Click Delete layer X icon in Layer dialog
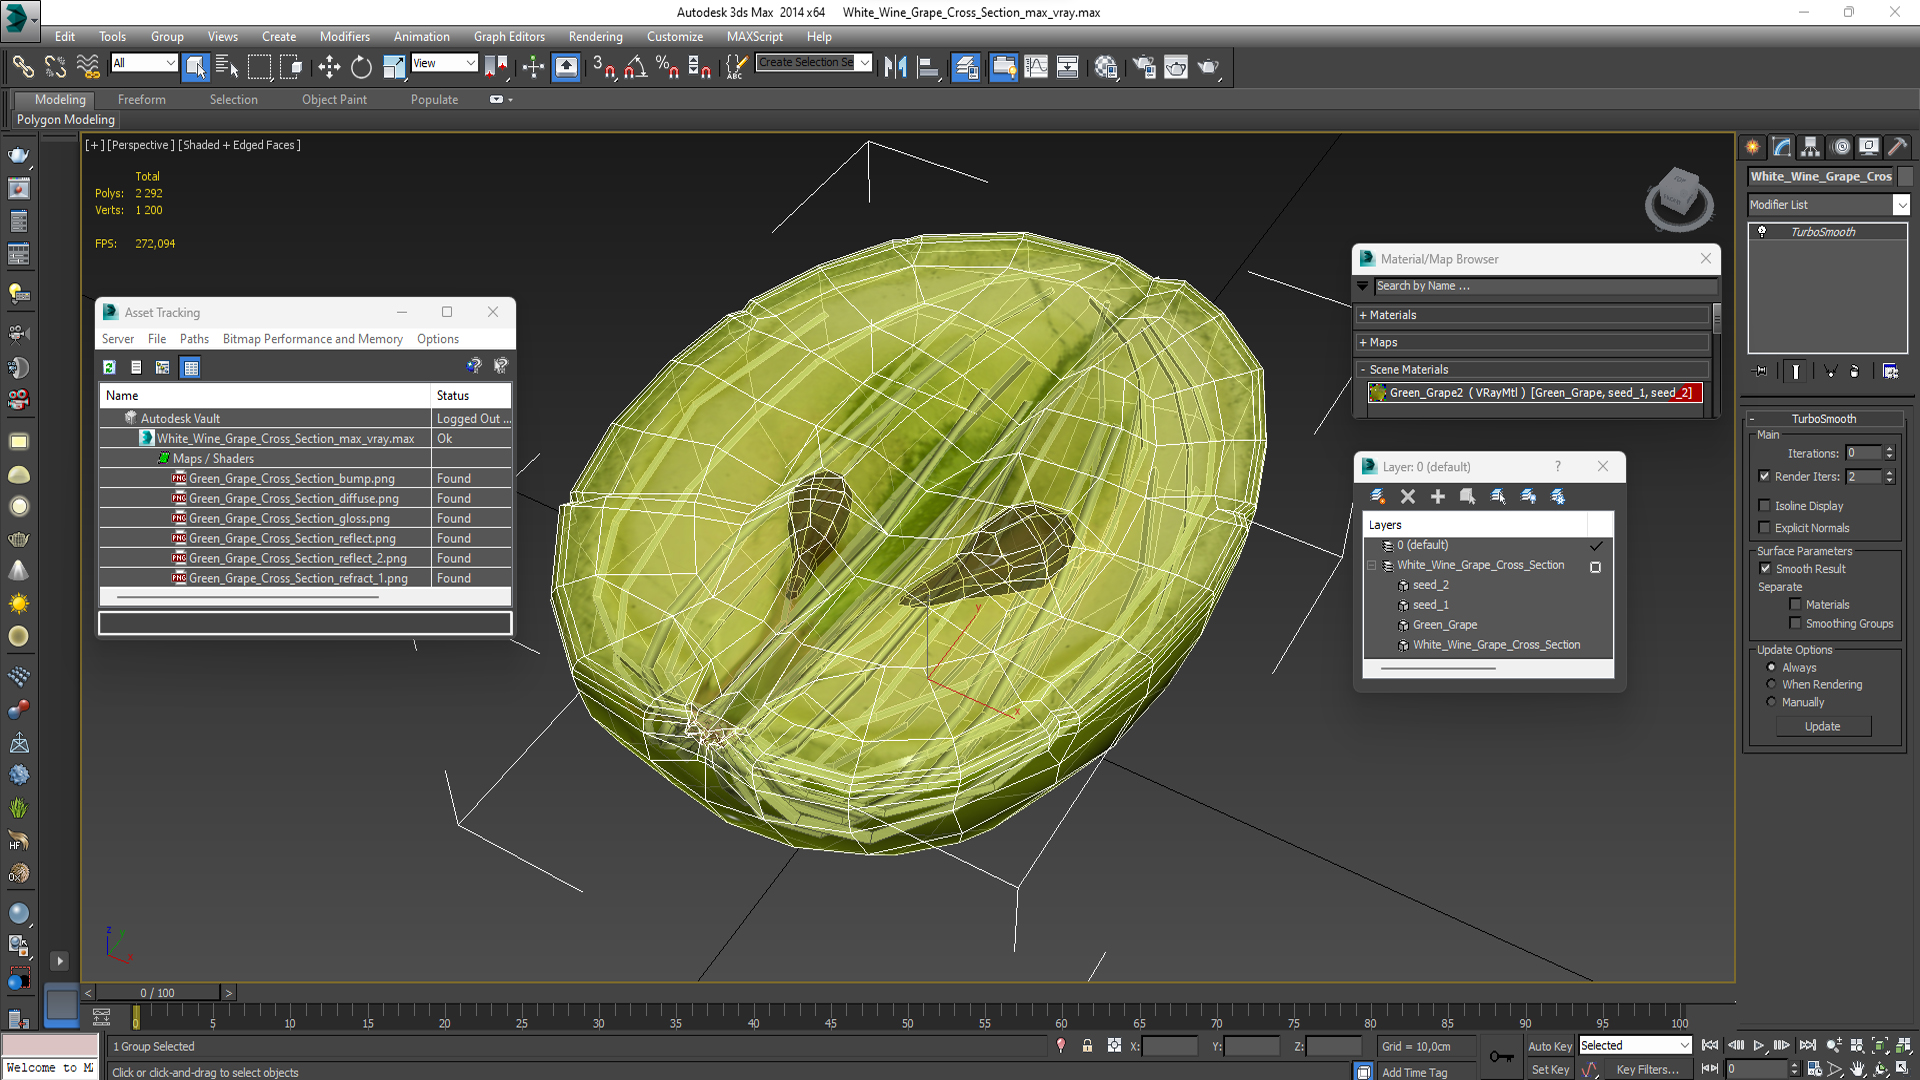1920x1080 pixels. pyautogui.click(x=1408, y=496)
